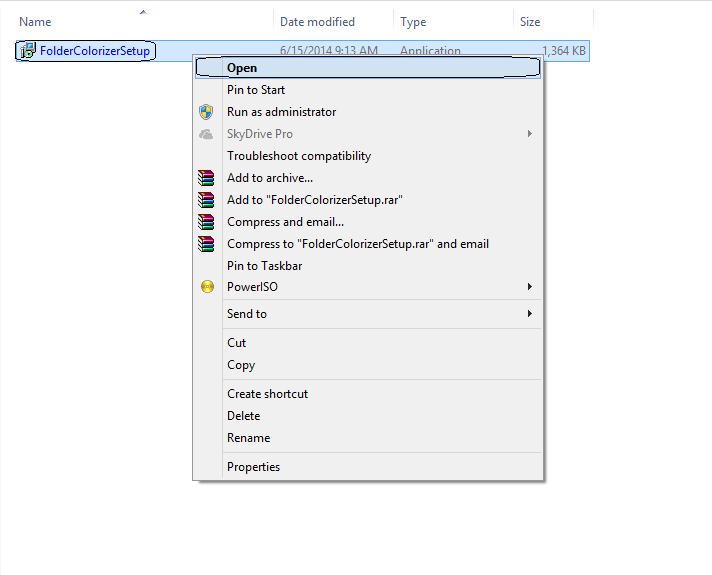Select Cut from the context menu
The width and height of the screenshot is (712, 575).
click(x=368, y=343)
